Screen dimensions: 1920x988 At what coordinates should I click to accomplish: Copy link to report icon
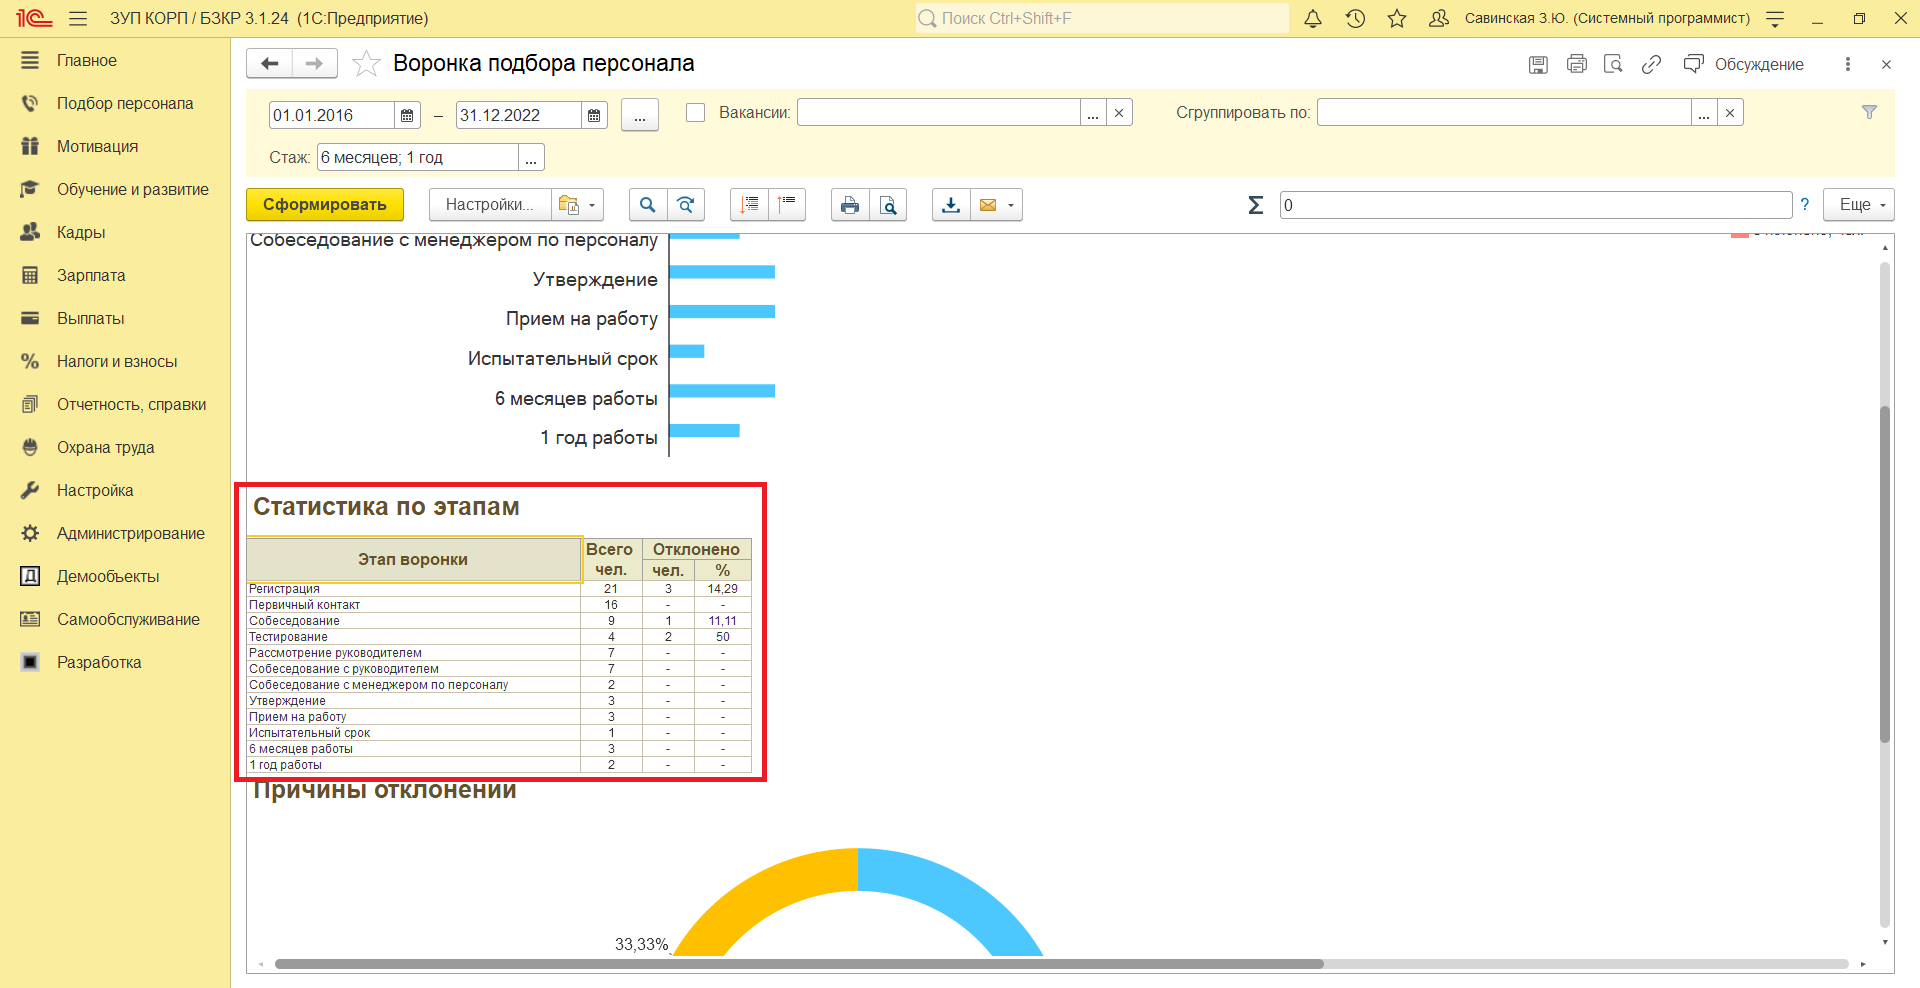point(1651,64)
